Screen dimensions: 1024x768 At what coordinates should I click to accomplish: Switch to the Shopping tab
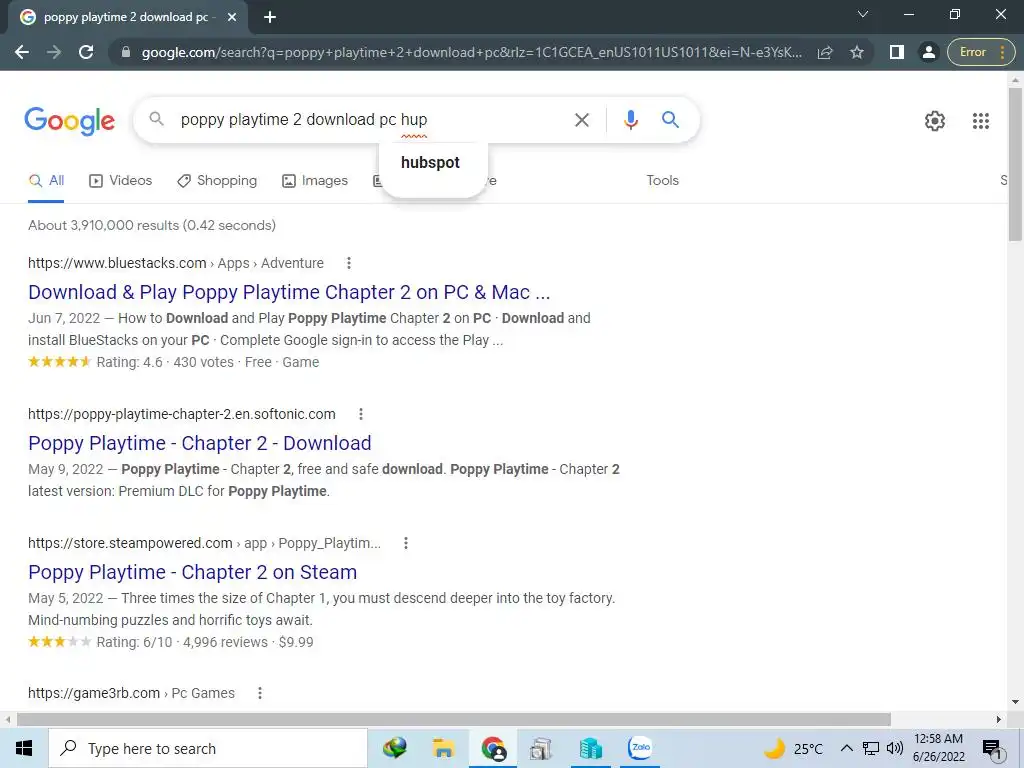tap(217, 181)
